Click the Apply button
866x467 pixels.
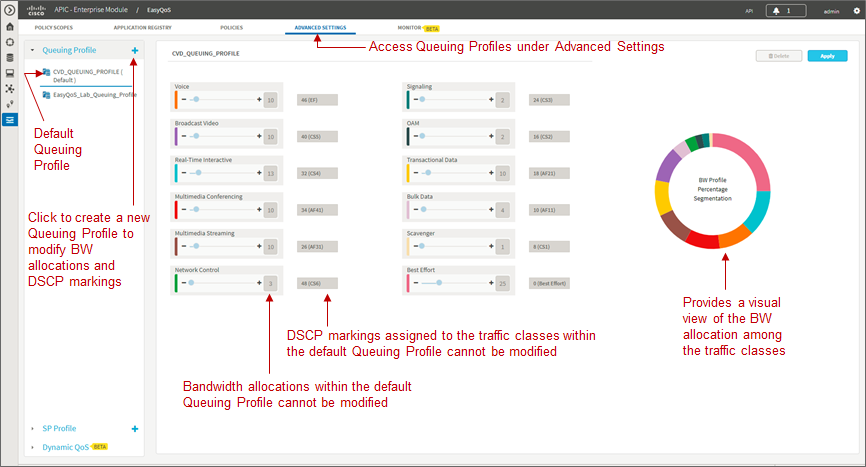point(827,56)
